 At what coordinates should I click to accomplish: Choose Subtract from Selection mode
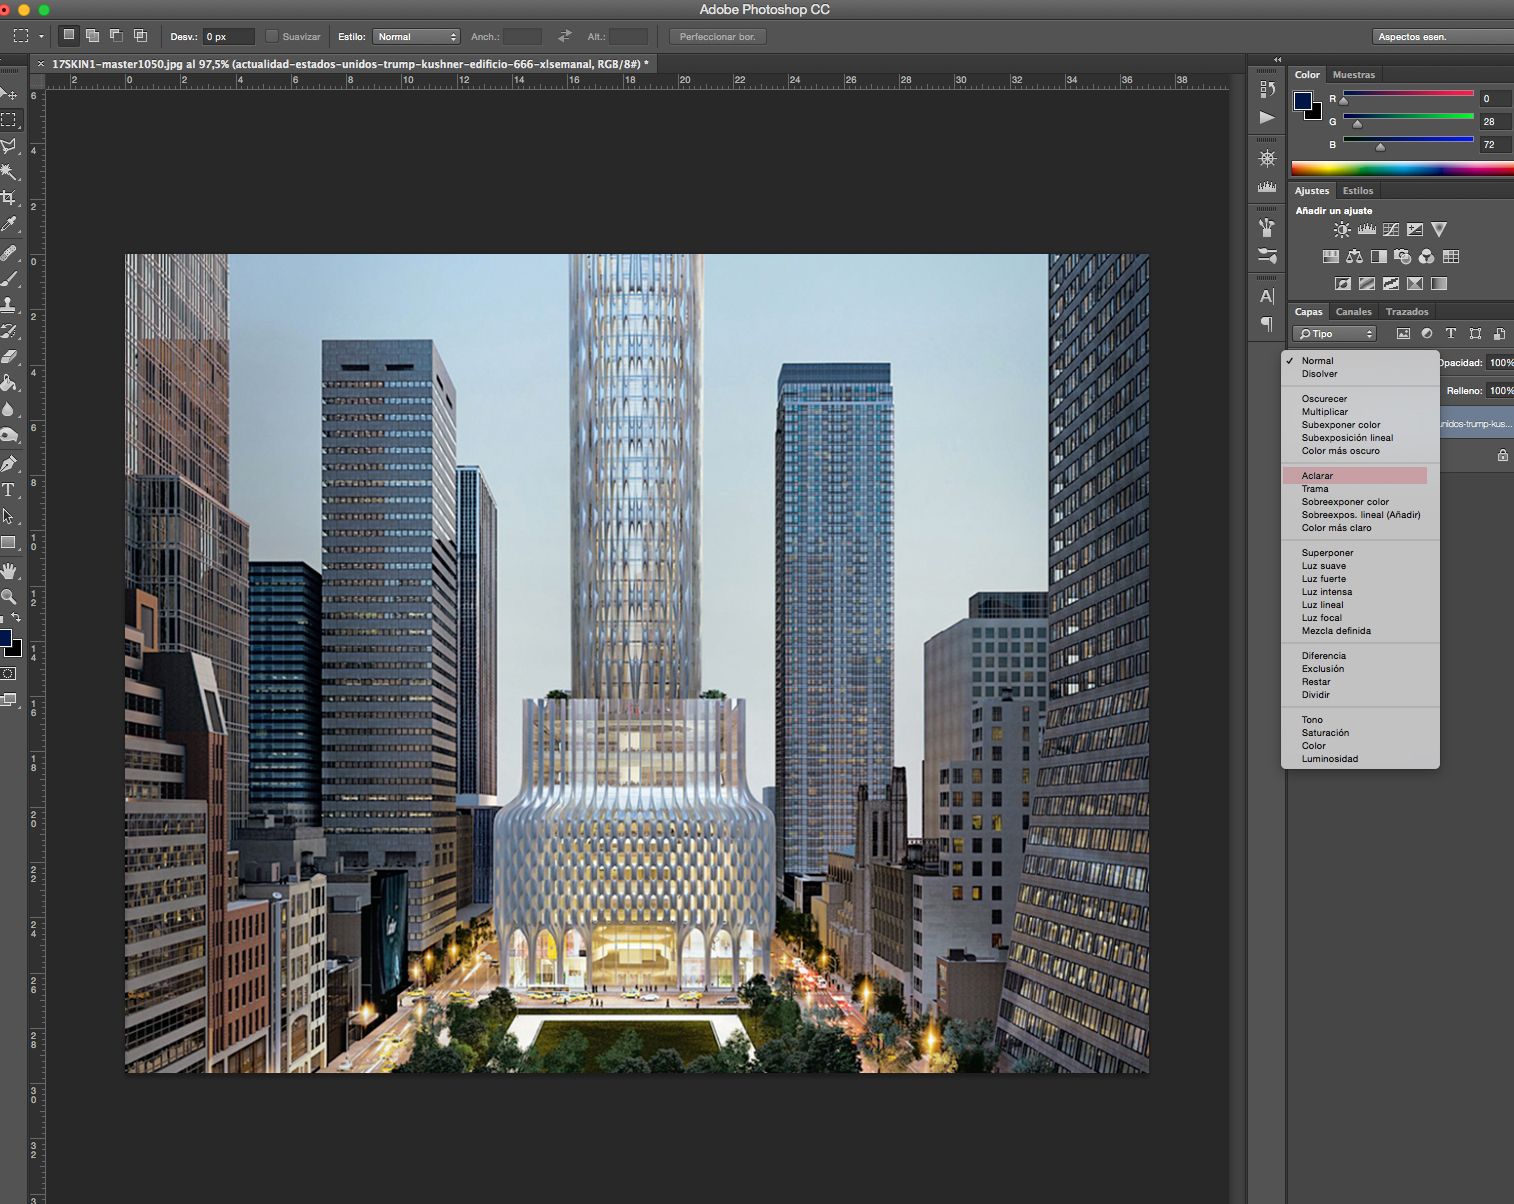tap(116, 36)
